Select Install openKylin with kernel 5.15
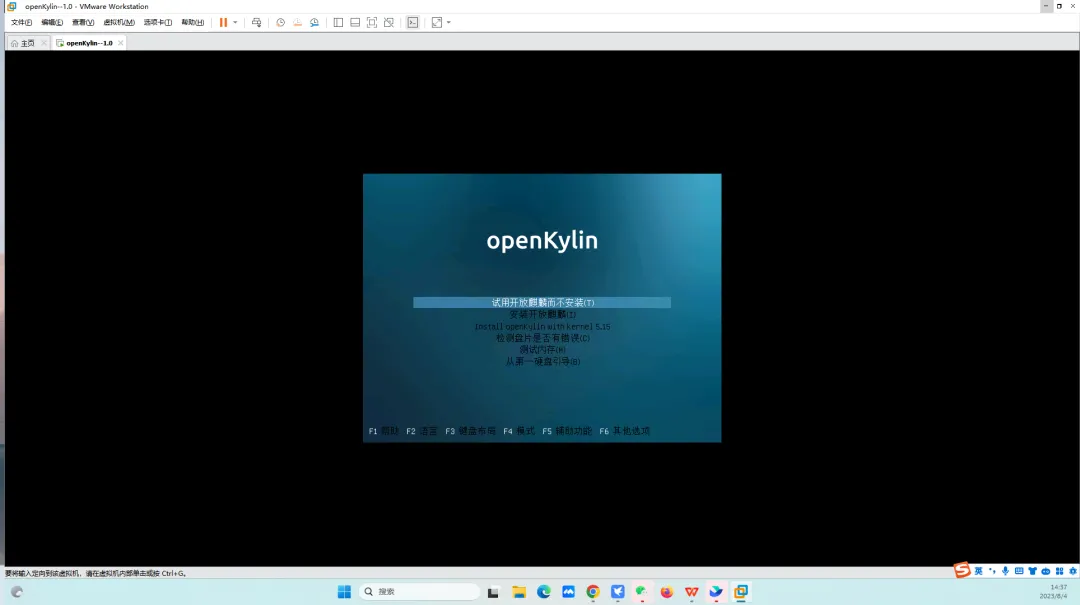The height and width of the screenshot is (605, 1080). click(x=542, y=327)
